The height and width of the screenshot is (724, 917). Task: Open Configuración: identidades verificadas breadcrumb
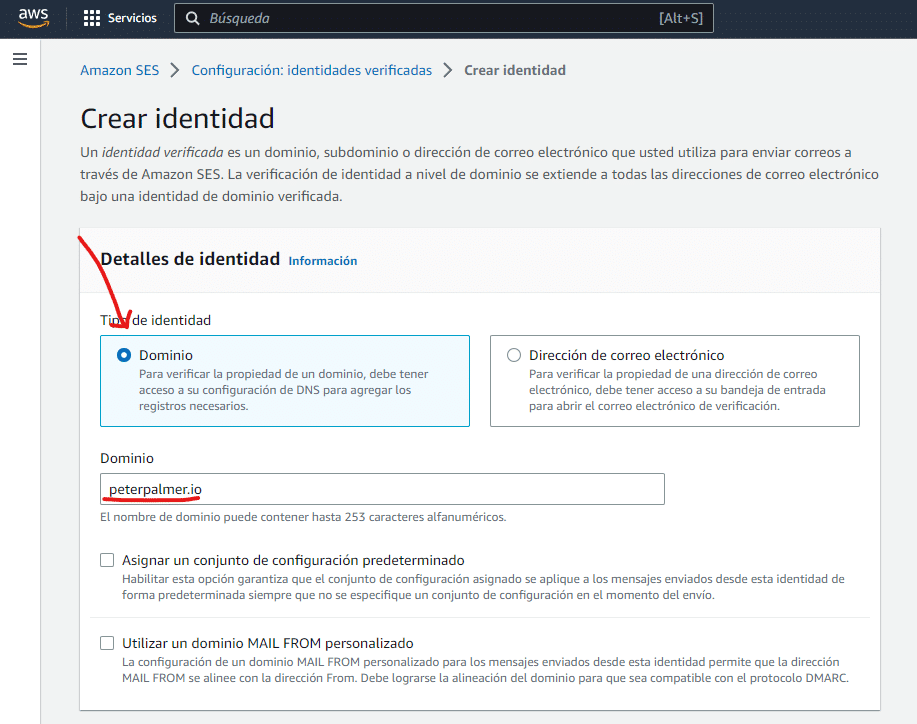tap(311, 70)
